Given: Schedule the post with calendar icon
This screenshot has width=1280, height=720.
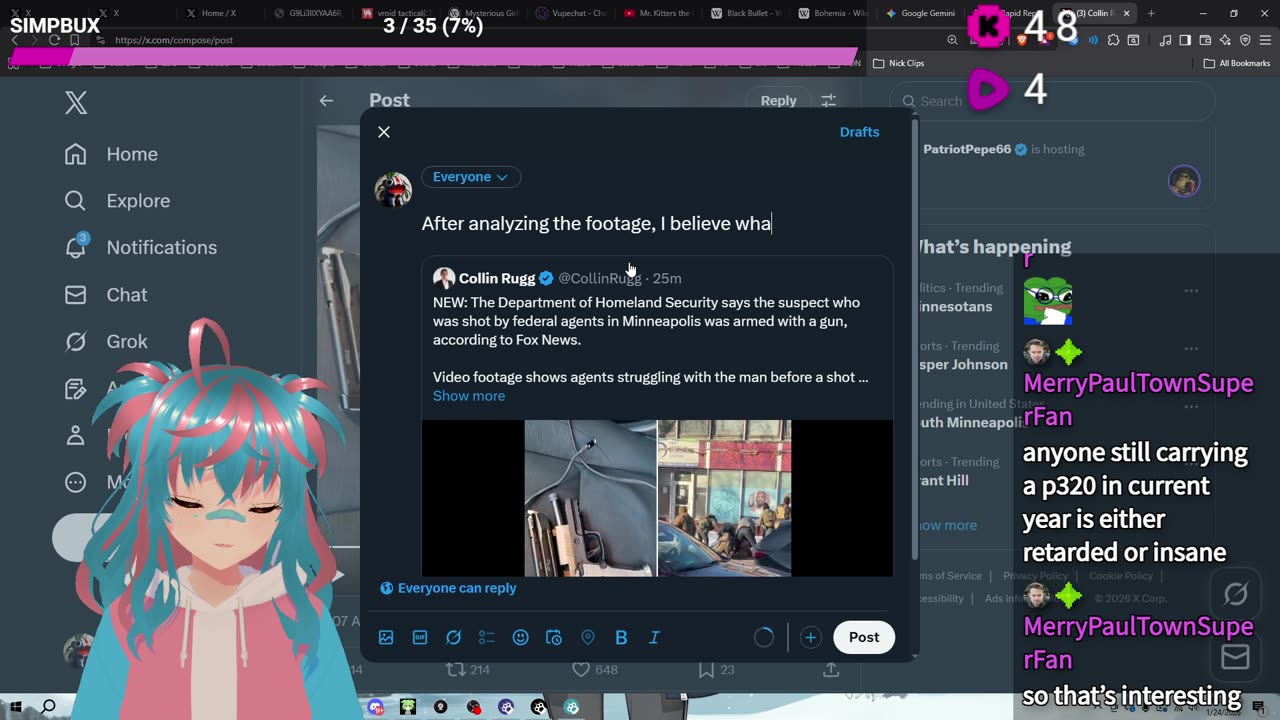Looking at the screenshot, I should click(x=554, y=637).
